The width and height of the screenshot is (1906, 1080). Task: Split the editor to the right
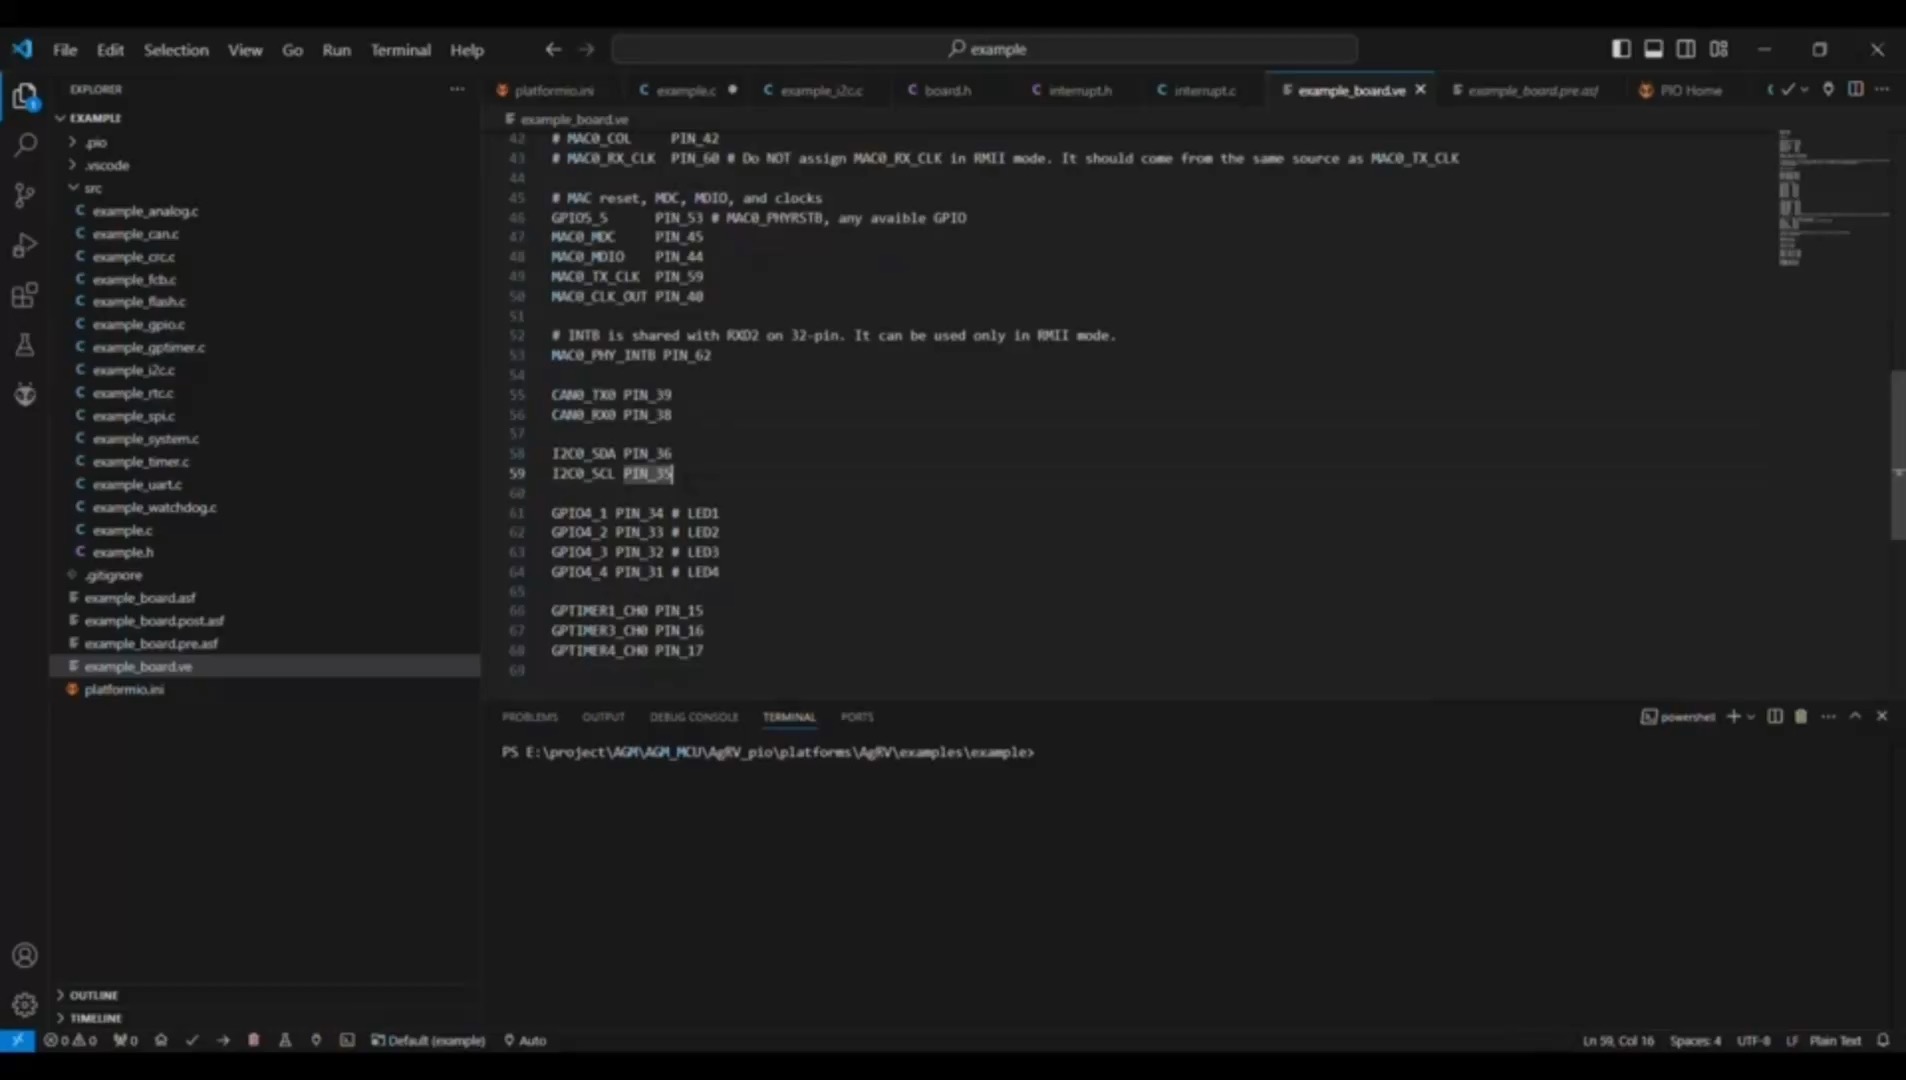[x=1856, y=89]
